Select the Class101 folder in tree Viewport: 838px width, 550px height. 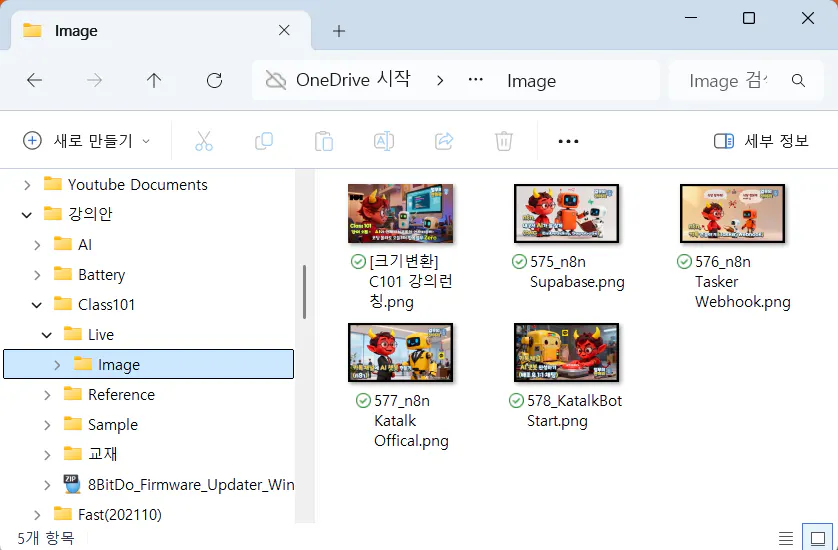[x=106, y=305]
